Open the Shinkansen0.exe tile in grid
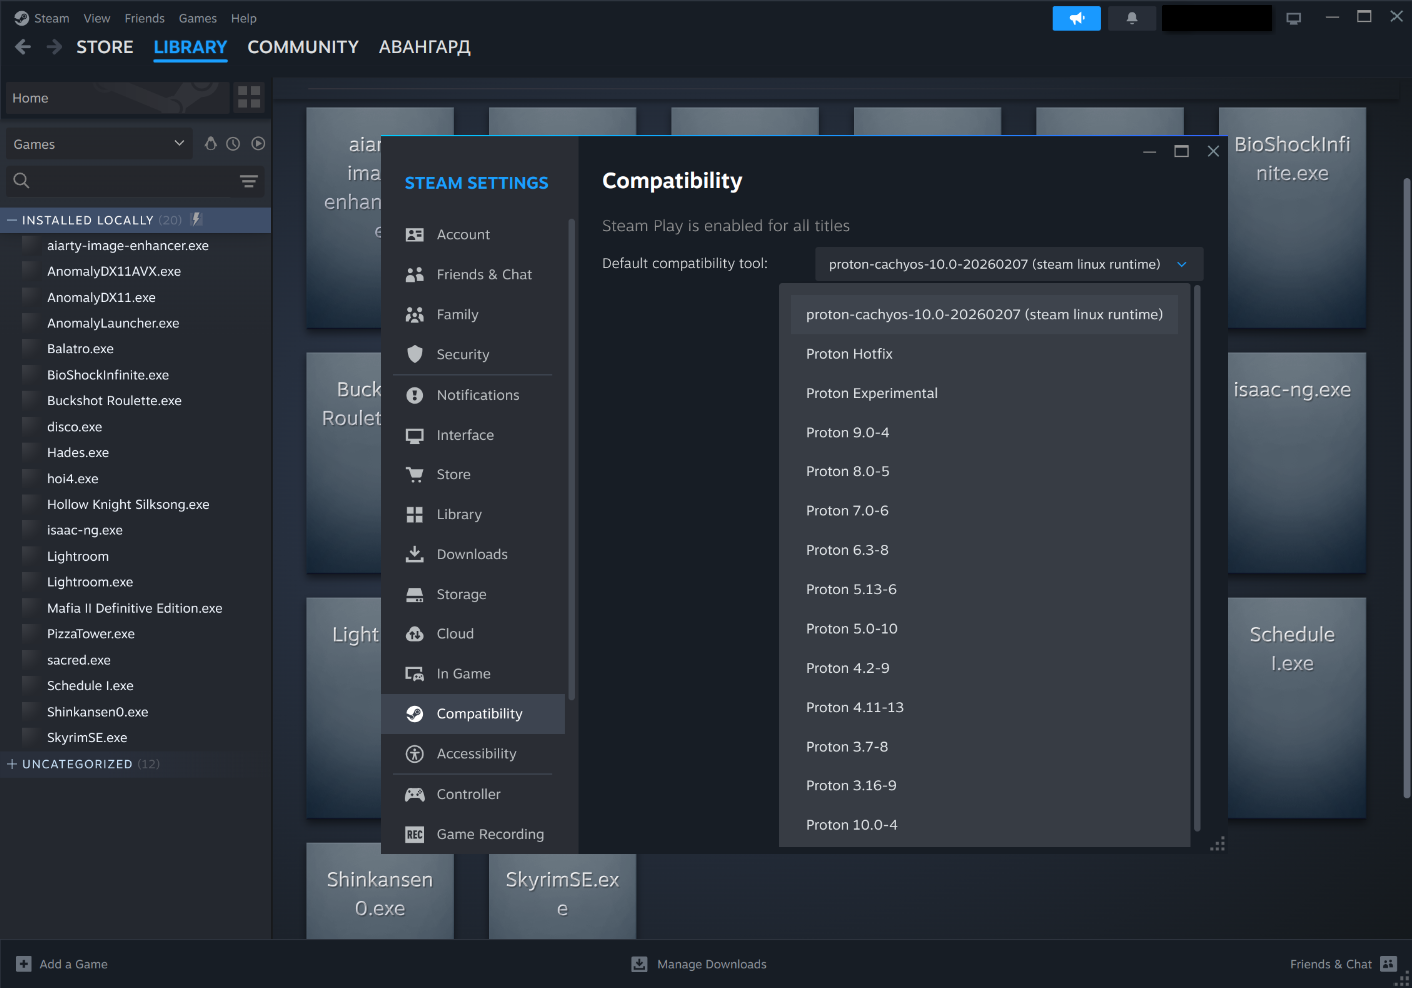Viewport: 1412px width, 988px height. 380,891
